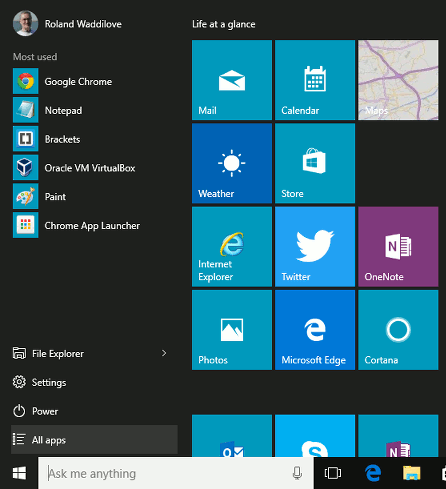Image resolution: width=446 pixels, height=489 pixels.
Task: Launch Paint from Most used list
Action: click(93, 197)
